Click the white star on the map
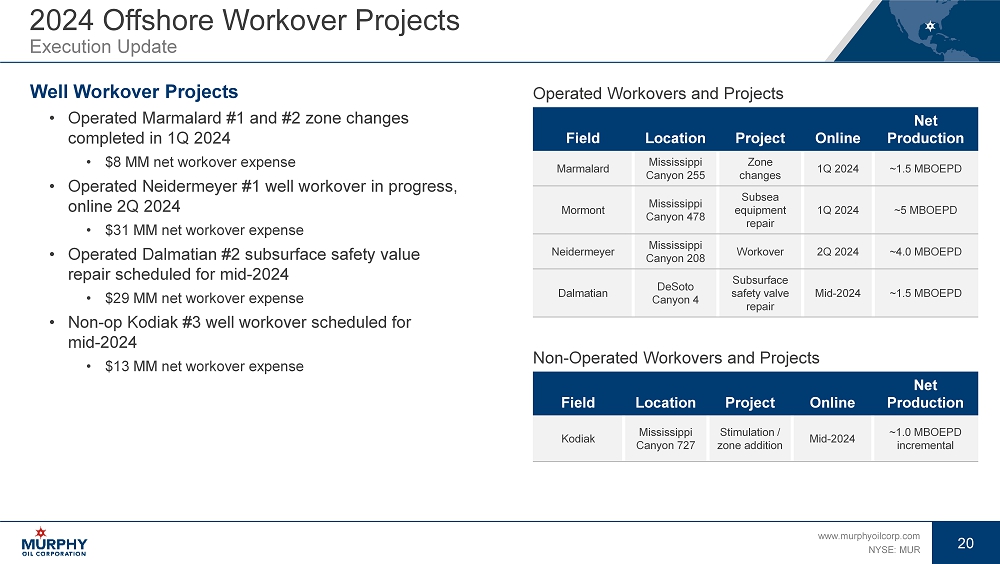This screenshot has width=1000, height=564. pyautogui.click(x=929, y=25)
